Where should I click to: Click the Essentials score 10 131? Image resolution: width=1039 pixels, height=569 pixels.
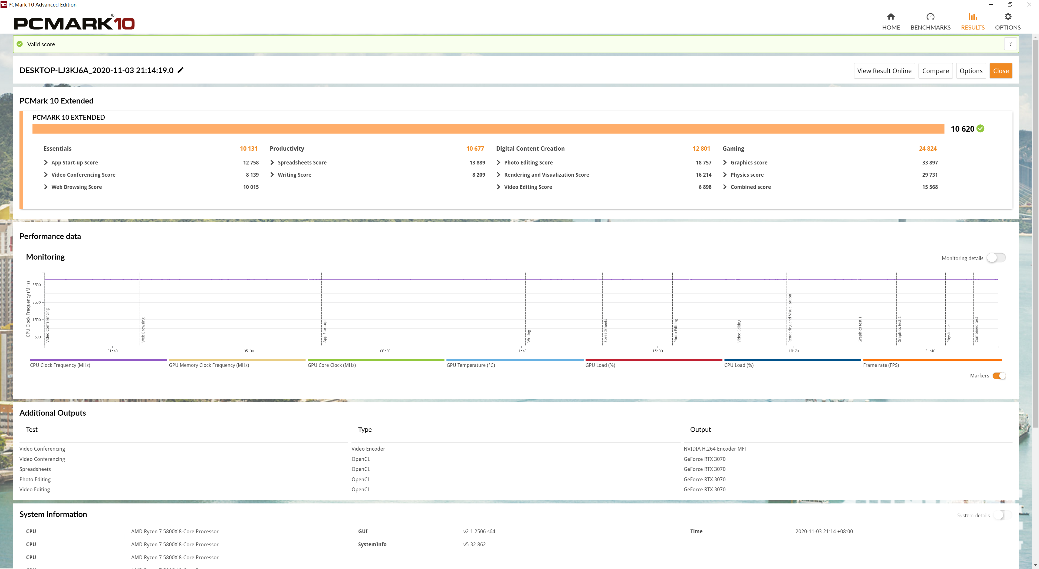pos(248,148)
